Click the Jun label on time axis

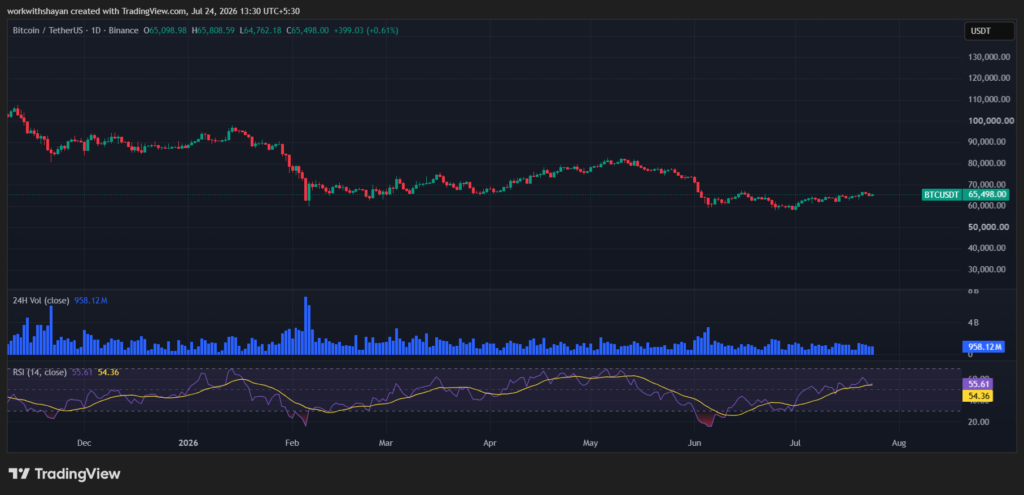pos(694,443)
